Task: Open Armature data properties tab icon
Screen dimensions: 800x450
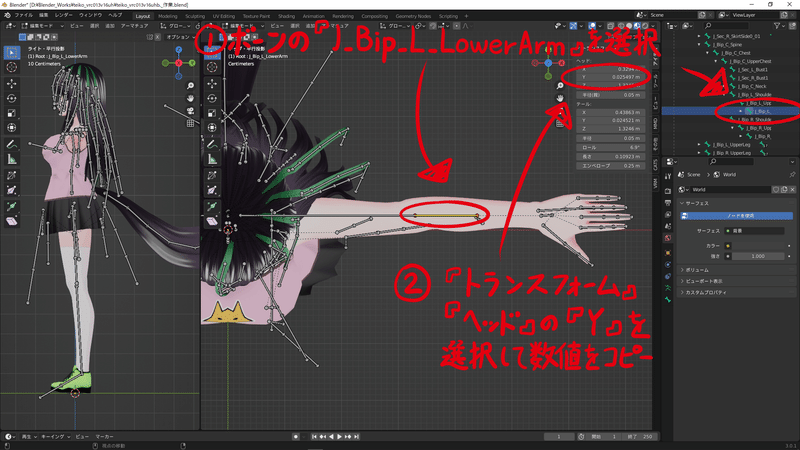Action: pos(668,288)
